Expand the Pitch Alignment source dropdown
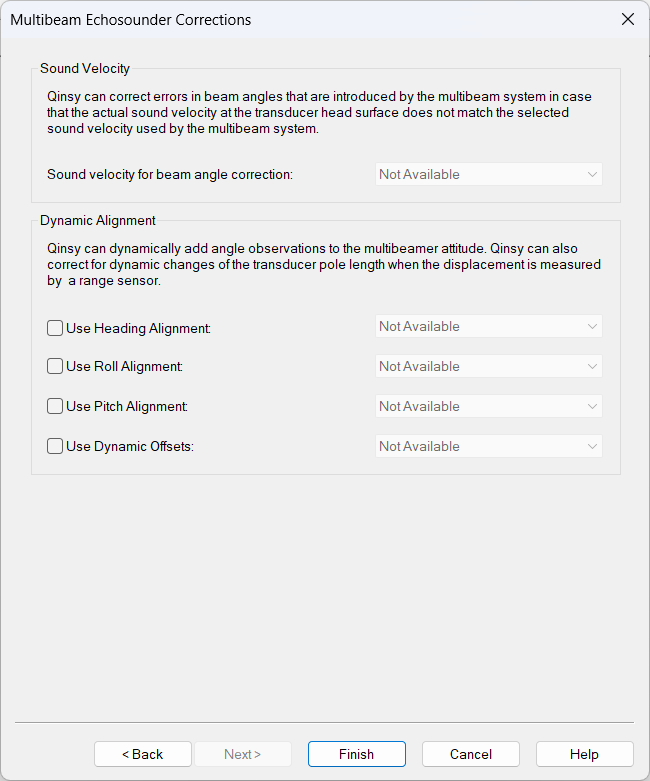 click(489, 406)
